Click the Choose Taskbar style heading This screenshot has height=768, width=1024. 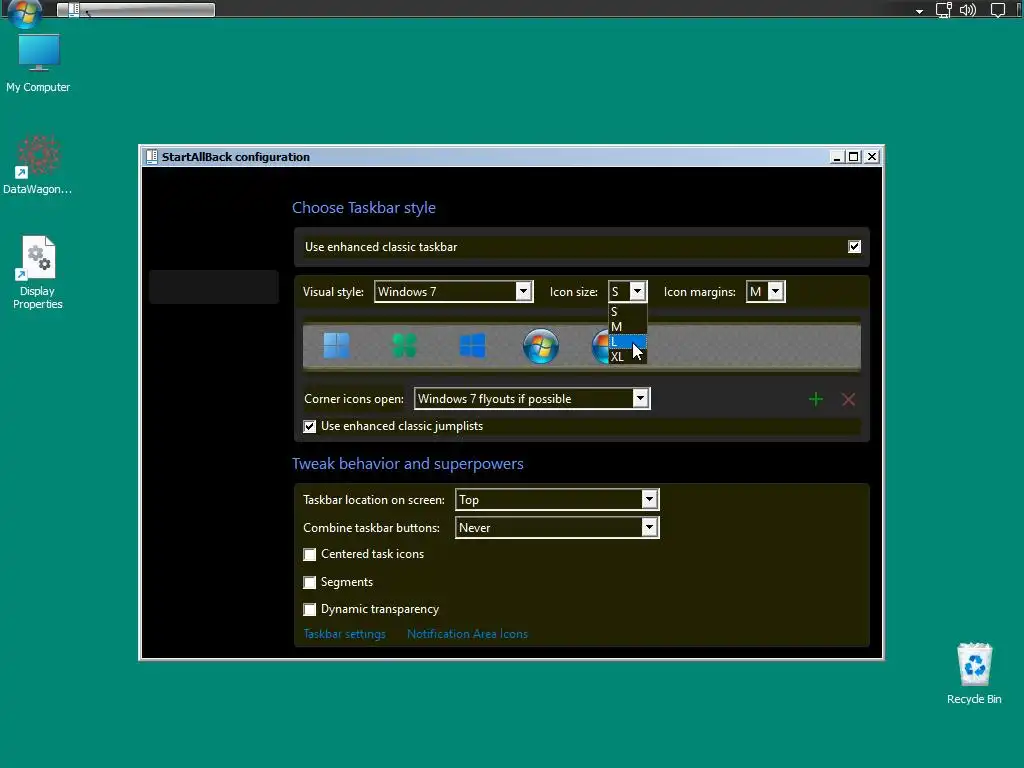pyautogui.click(x=364, y=208)
